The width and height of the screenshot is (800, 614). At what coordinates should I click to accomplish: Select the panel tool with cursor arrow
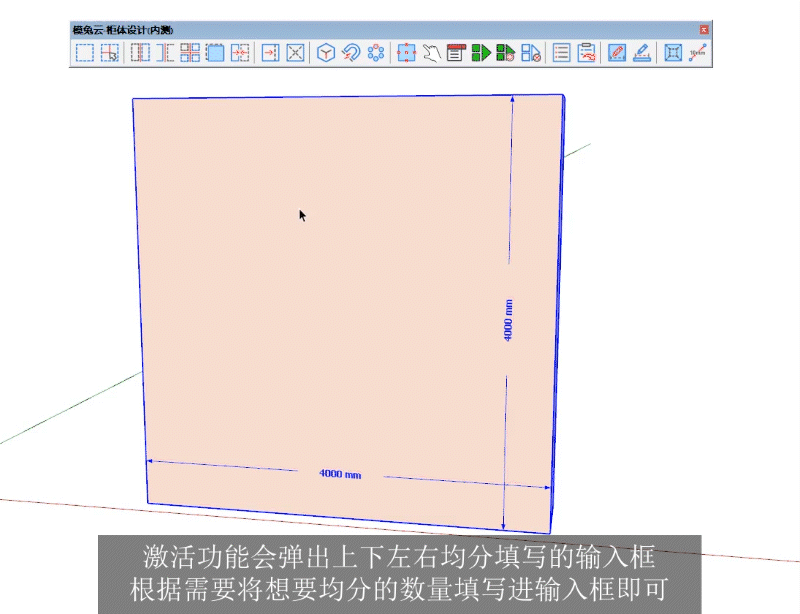click(109, 53)
